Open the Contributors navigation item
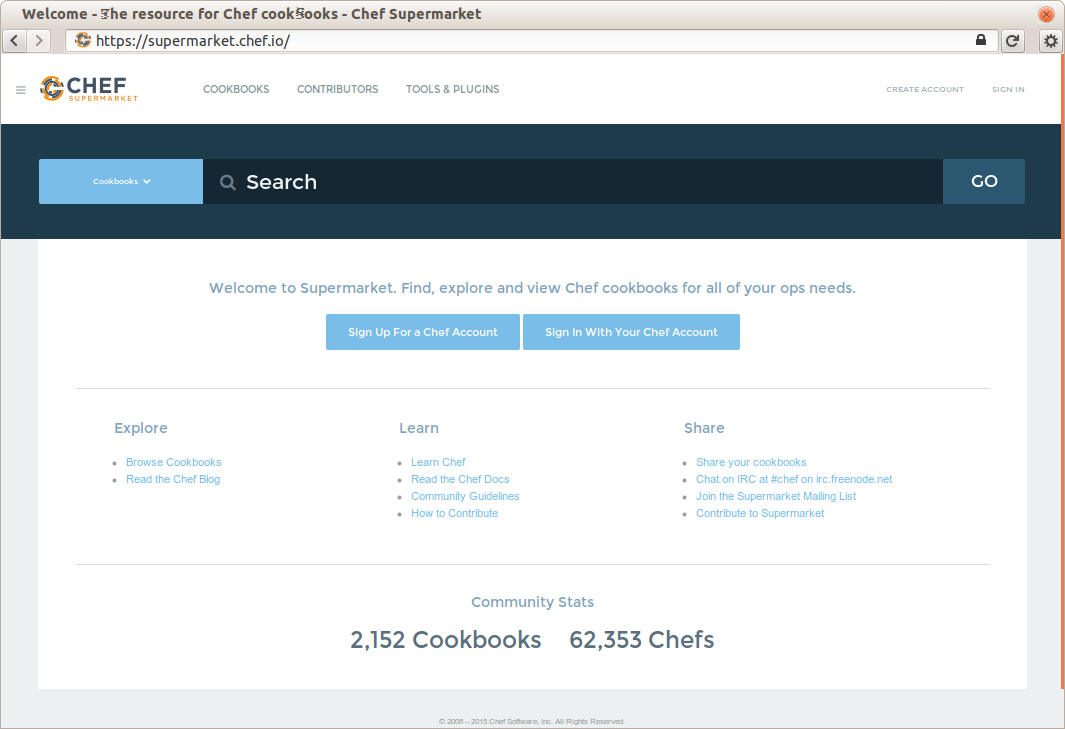This screenshot has width=1065, height=729. click(x=338, y=89)
